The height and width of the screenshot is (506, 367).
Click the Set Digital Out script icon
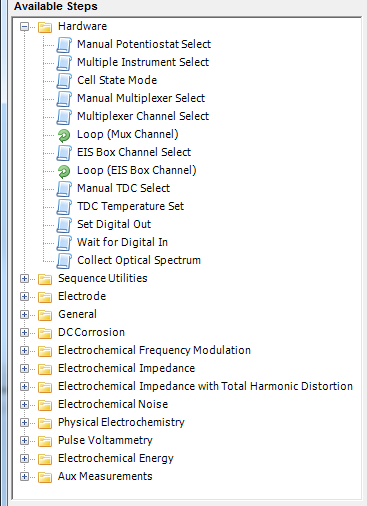(64, 225)
